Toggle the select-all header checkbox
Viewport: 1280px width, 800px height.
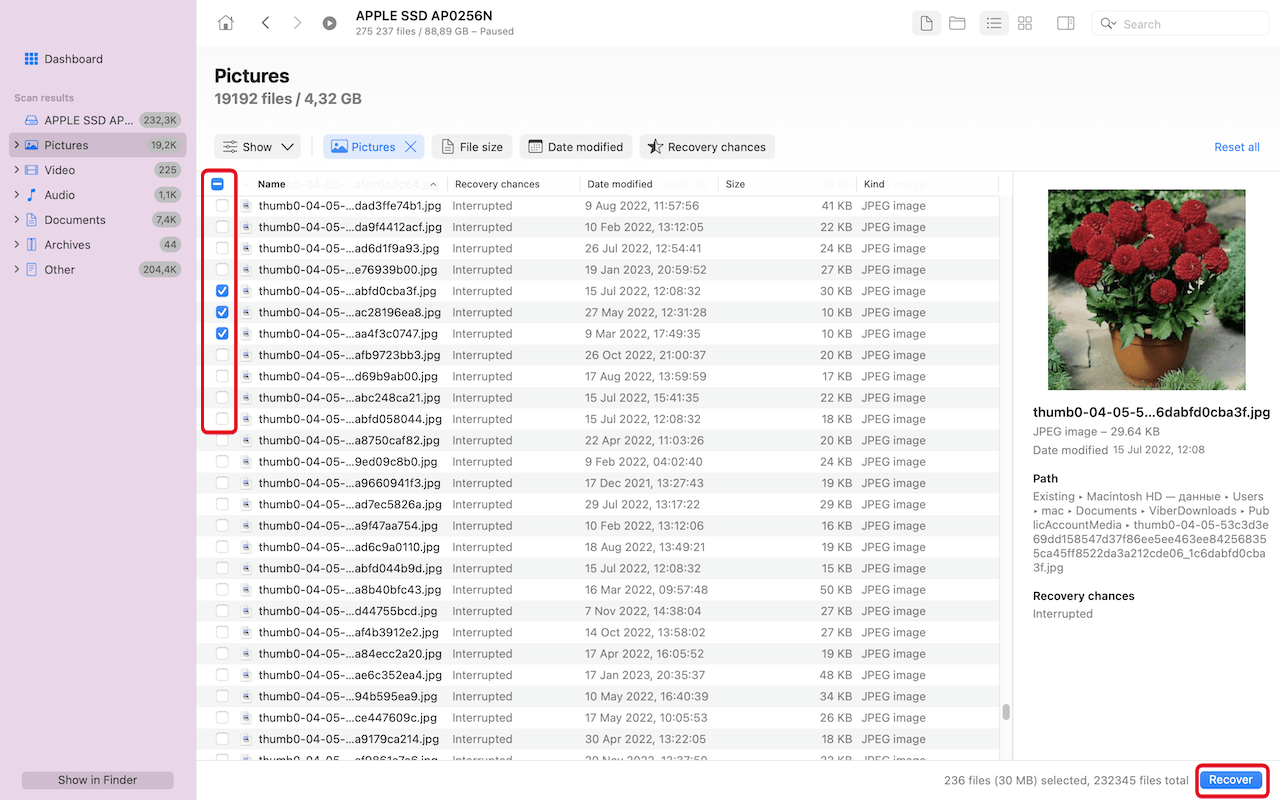218,184
